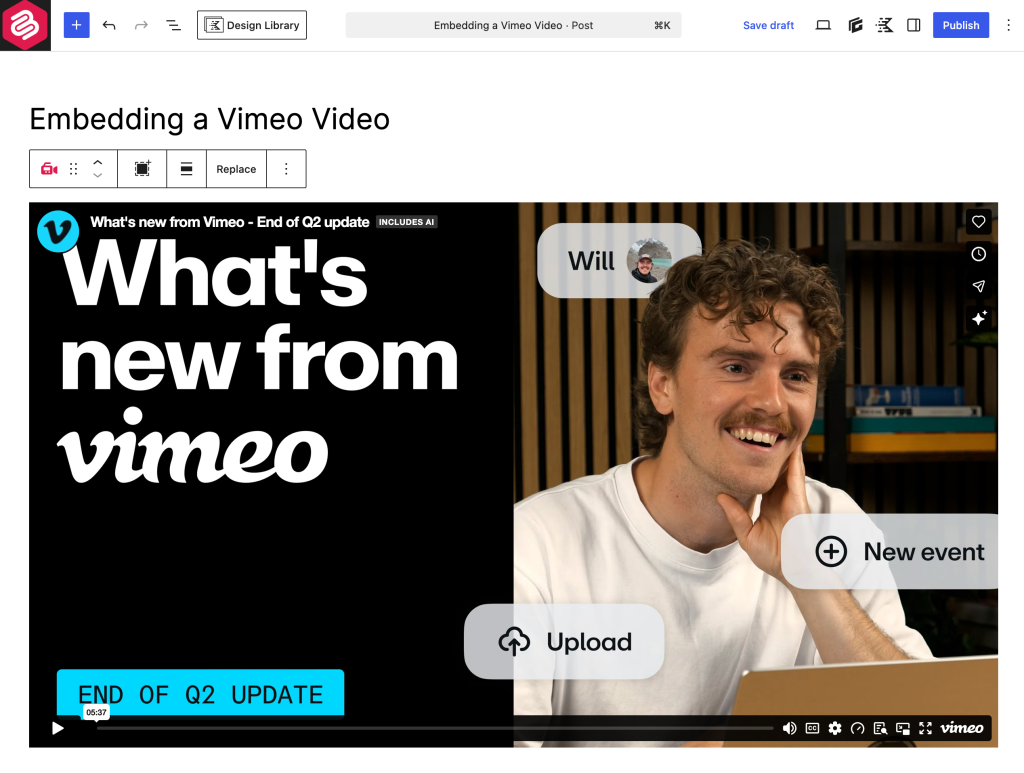Toggle closed captions CC button

pyautogui.click(x=812, y=728)
